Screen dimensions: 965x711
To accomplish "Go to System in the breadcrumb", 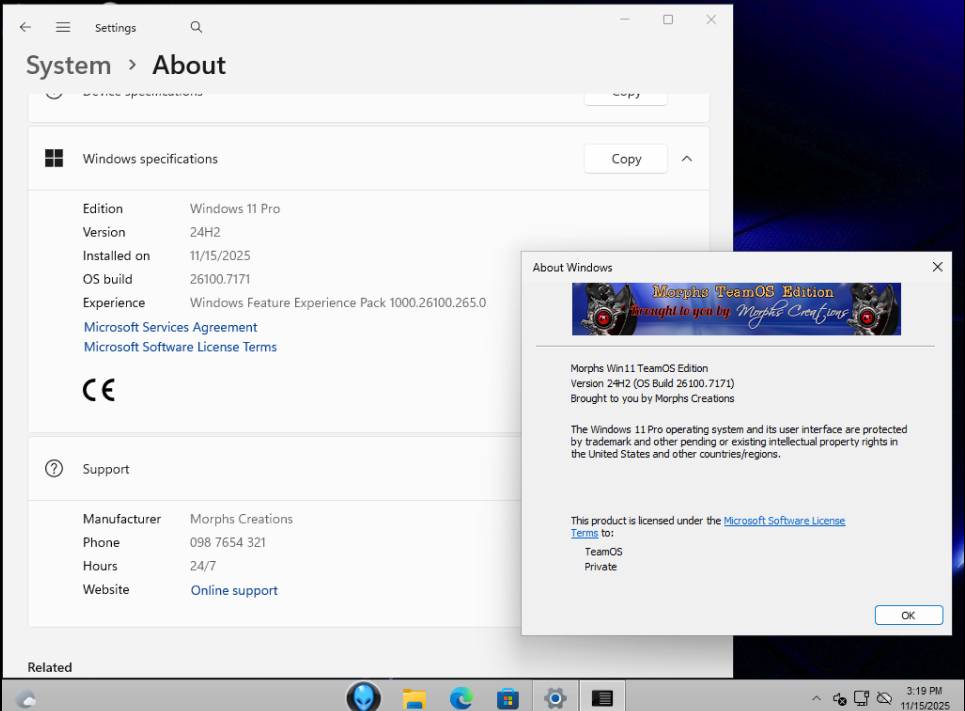I will tap(68, 65).
